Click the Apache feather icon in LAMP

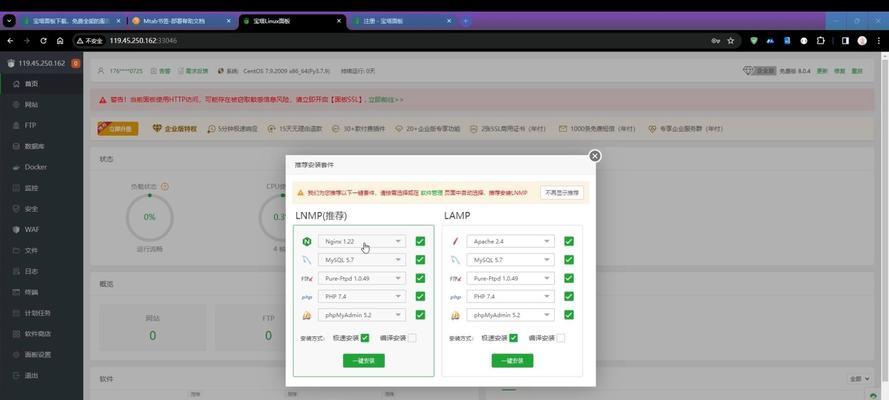click(455, 241)
